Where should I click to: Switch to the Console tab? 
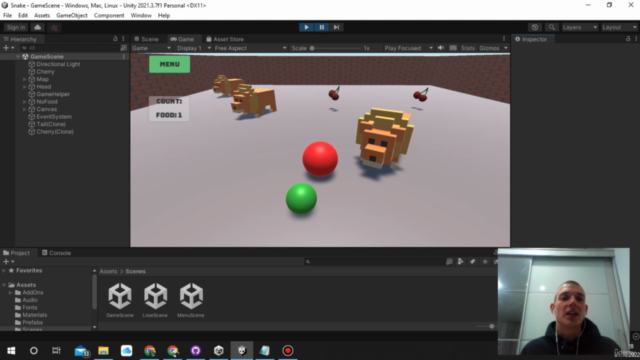(56, 253)
